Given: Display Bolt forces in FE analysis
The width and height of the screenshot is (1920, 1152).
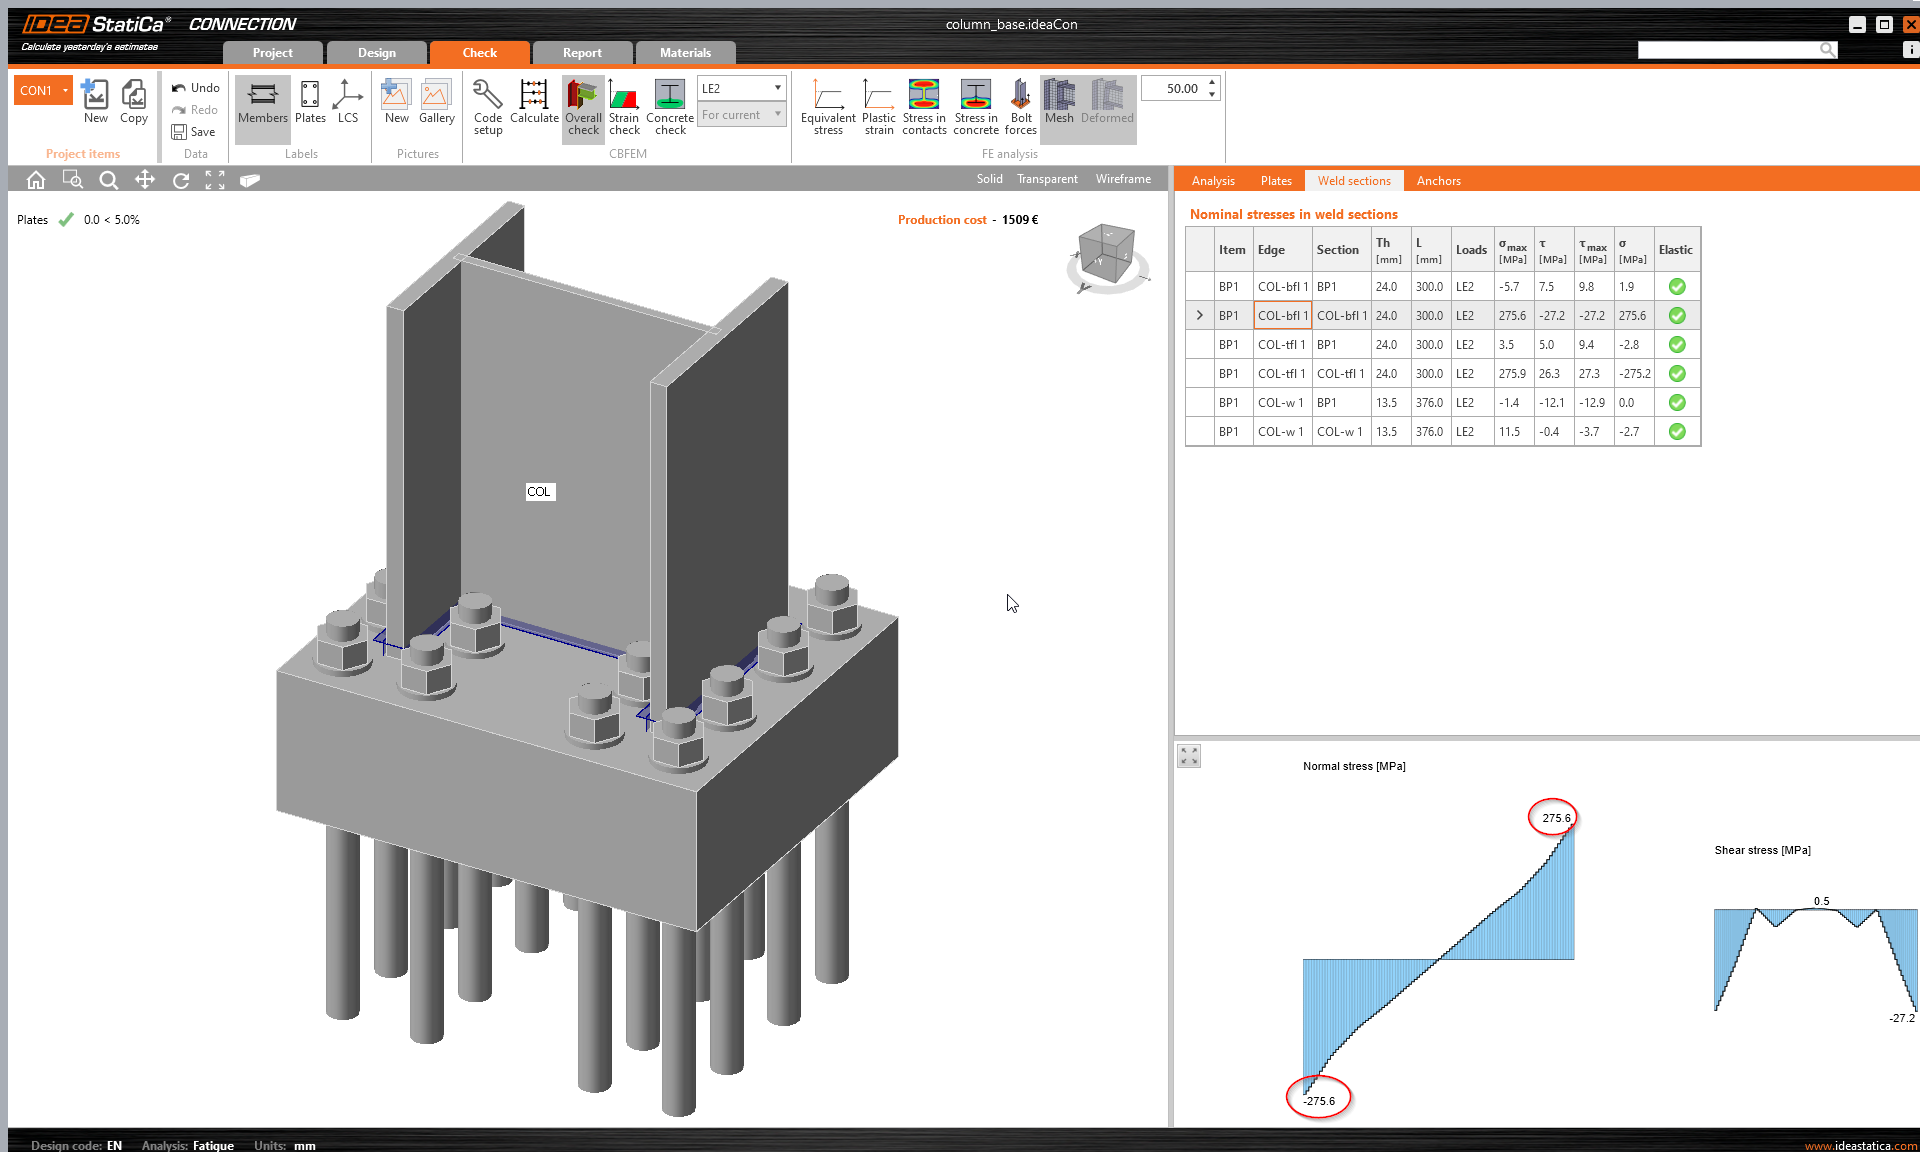Looking at the screenshot, I should click(x=1020, y=95).
